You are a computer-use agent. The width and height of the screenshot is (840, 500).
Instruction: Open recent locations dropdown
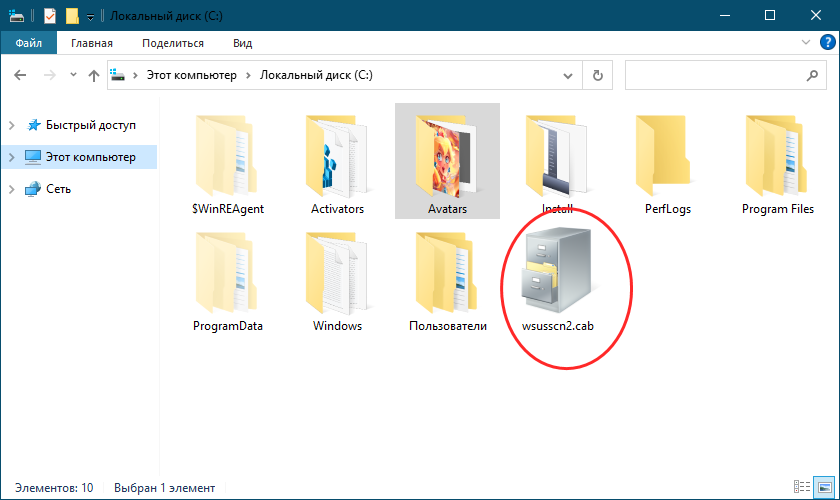73,75
